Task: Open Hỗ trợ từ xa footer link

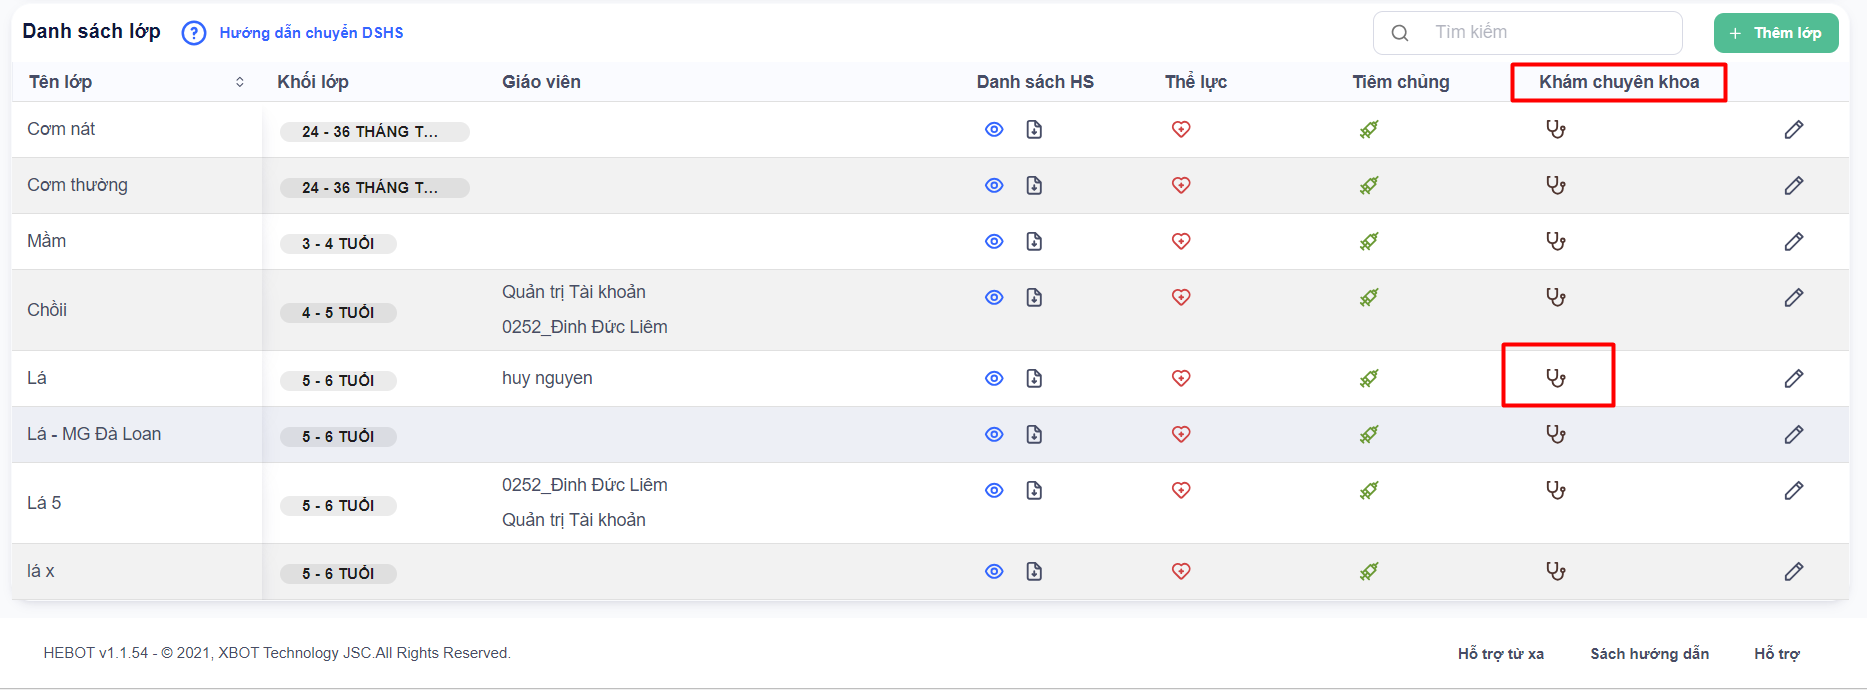Action: (x=1500, y=654)
